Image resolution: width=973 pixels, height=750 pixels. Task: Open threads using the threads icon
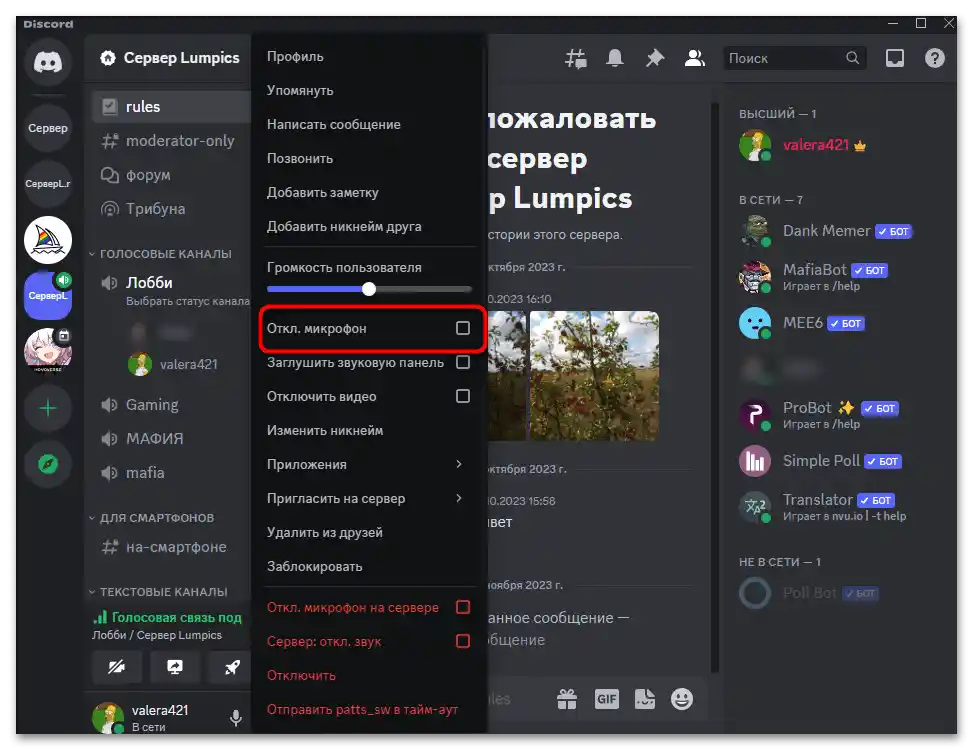pos(575,58)
